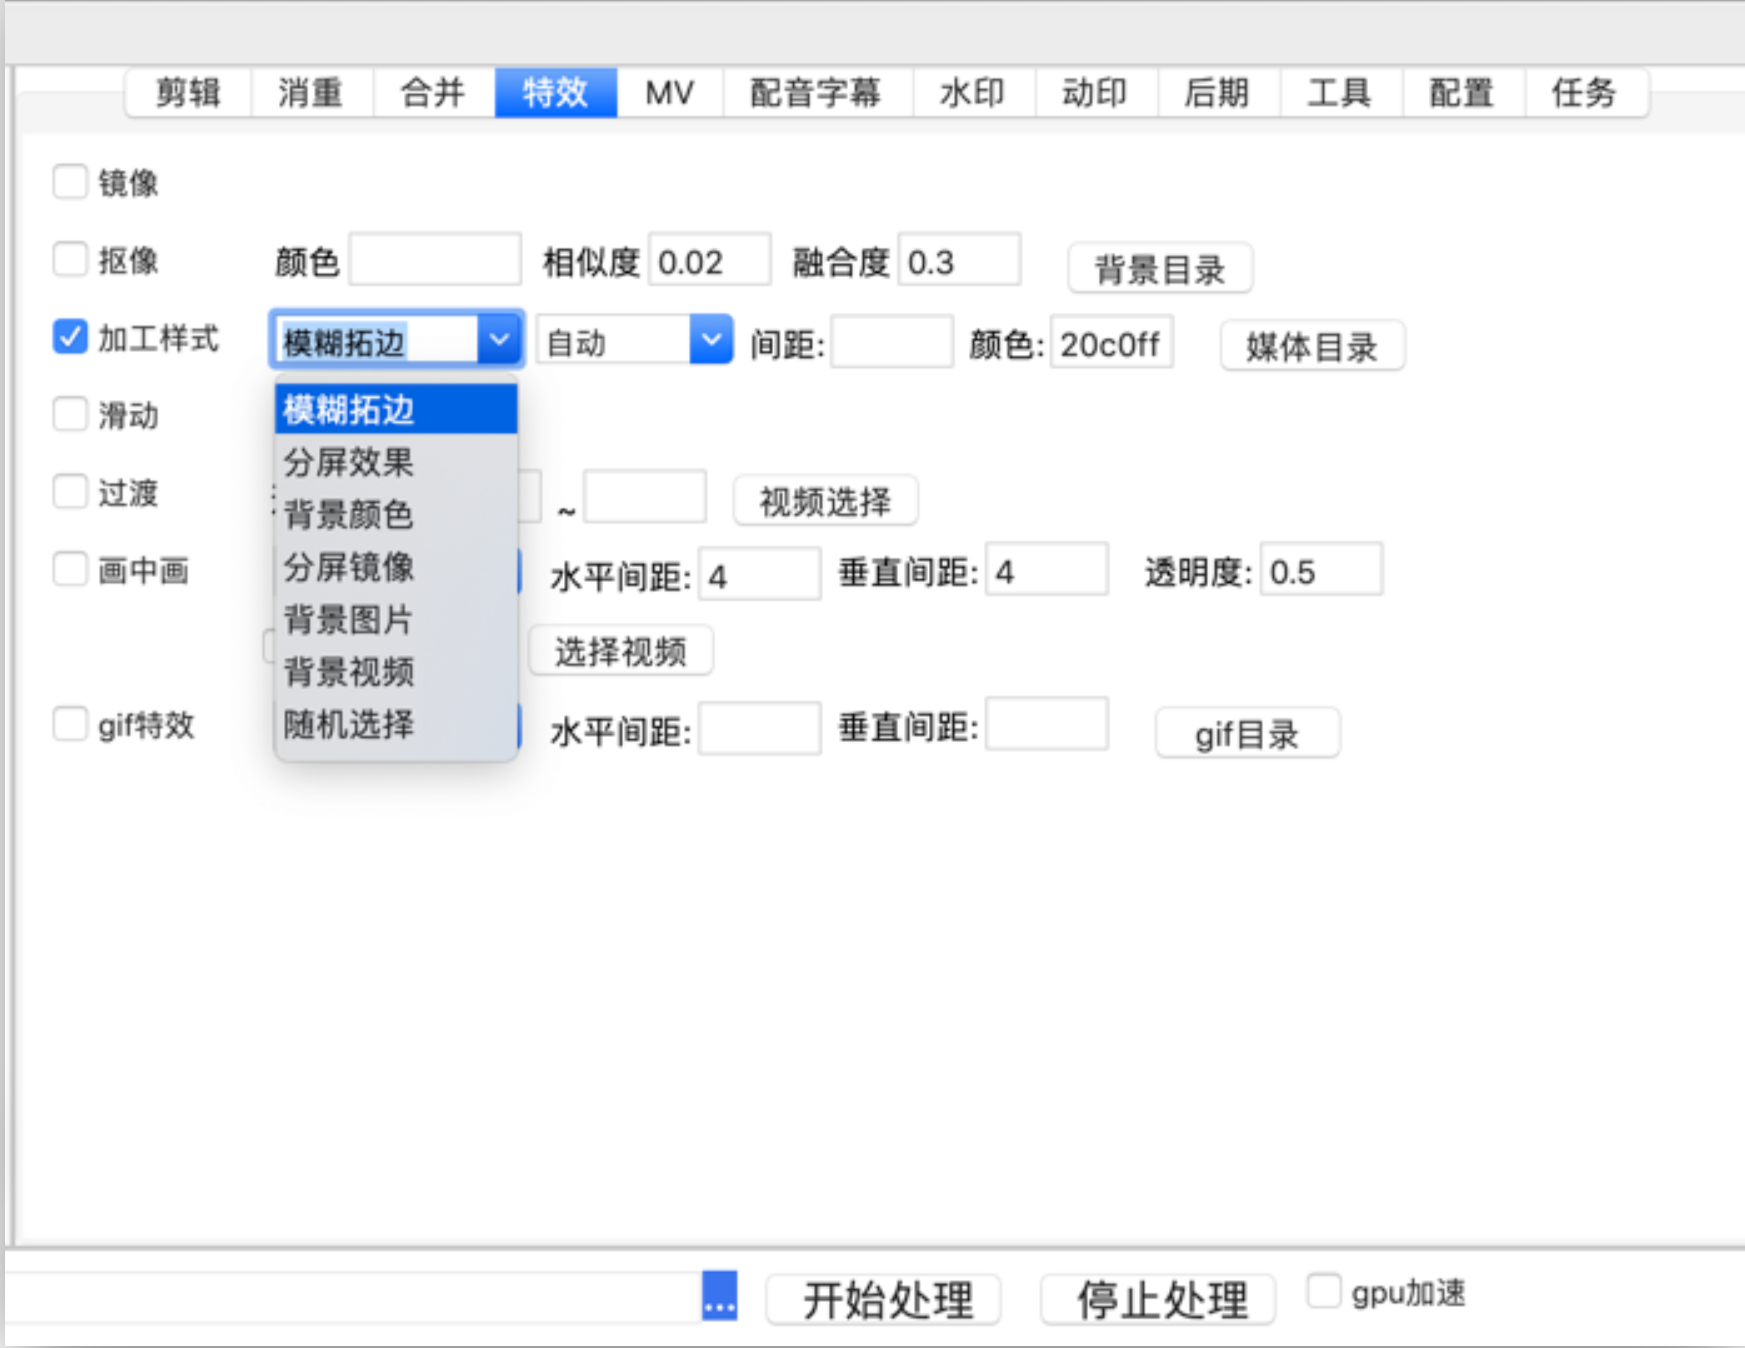The width and height of the screenshot is (1745, 1348).
Task: Switch to 配音字幕 tab
Action: tap(817, 93)
